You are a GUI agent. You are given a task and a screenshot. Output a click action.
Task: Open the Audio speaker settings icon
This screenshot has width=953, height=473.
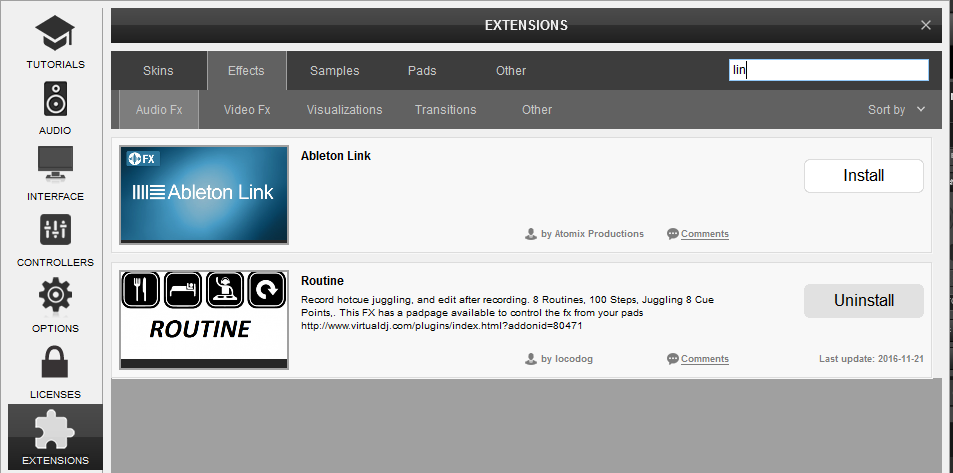[55, 99]
